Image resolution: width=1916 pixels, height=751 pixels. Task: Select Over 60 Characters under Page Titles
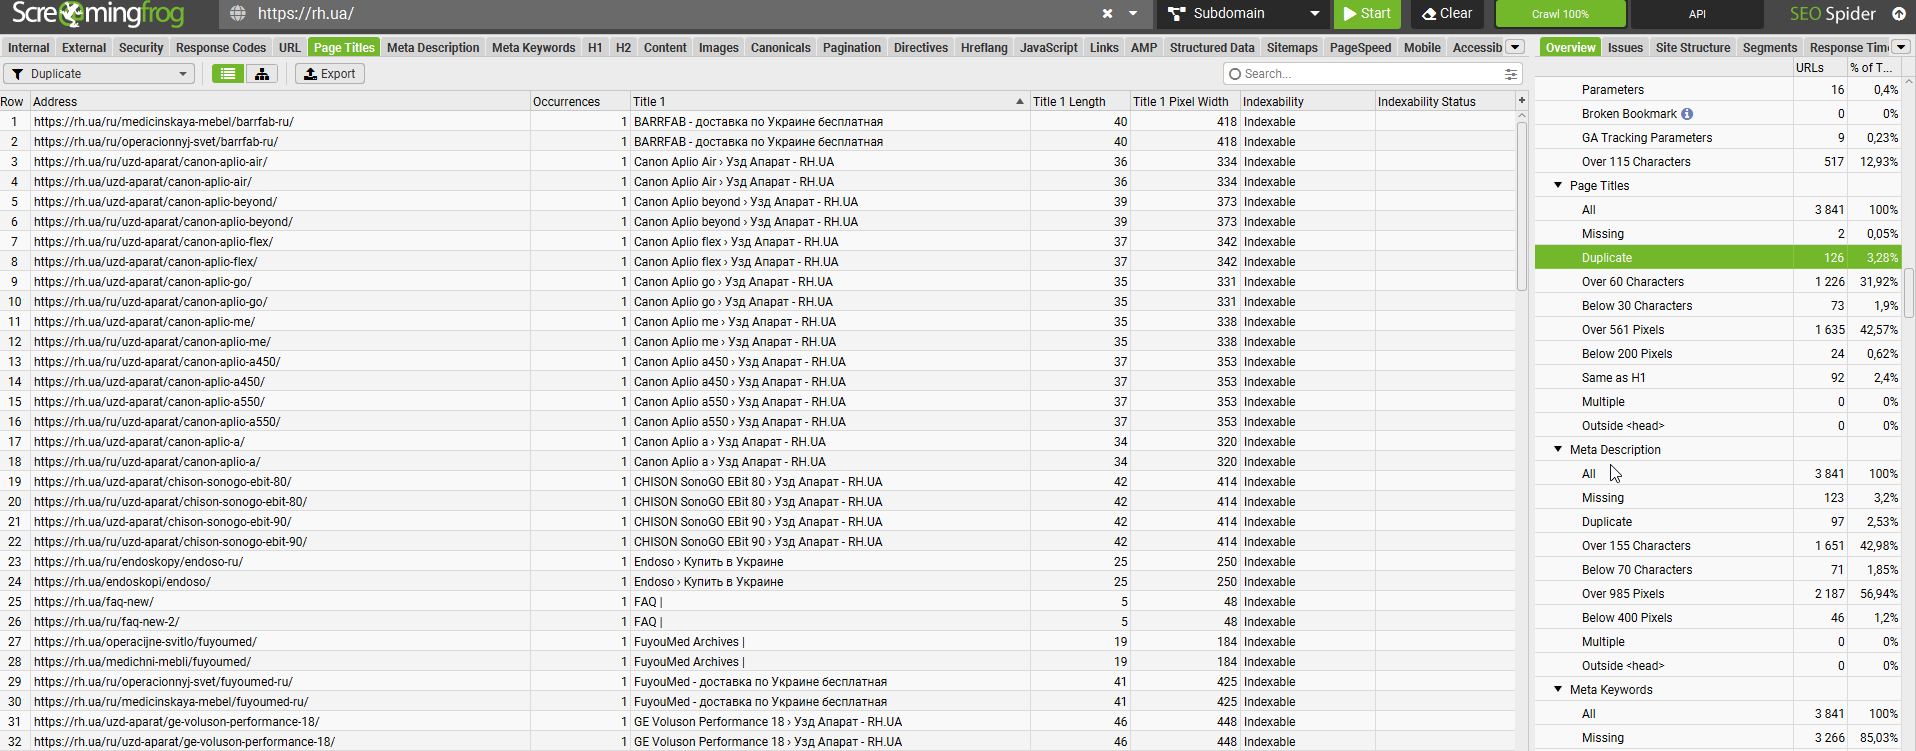pos(1717,282)
